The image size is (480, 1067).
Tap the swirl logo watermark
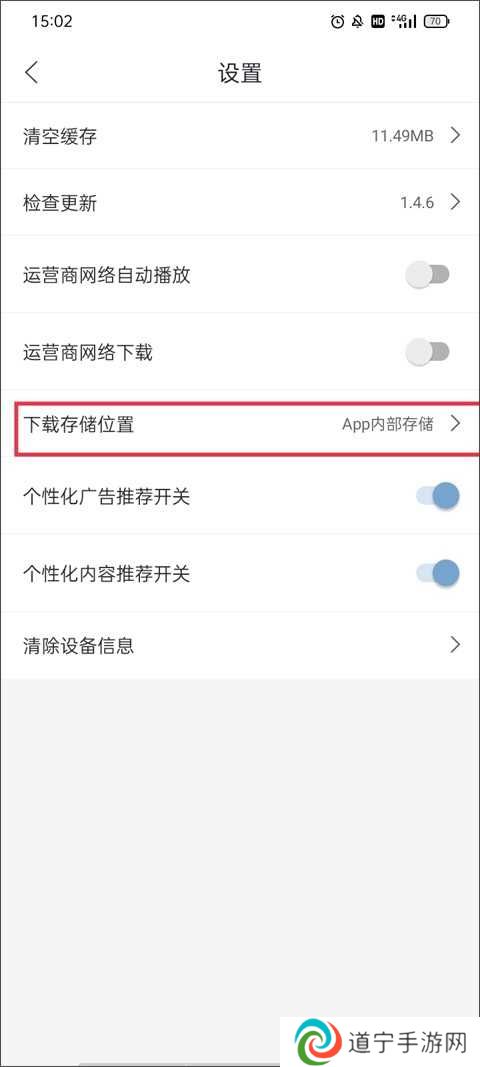[x=319, y=1042]
